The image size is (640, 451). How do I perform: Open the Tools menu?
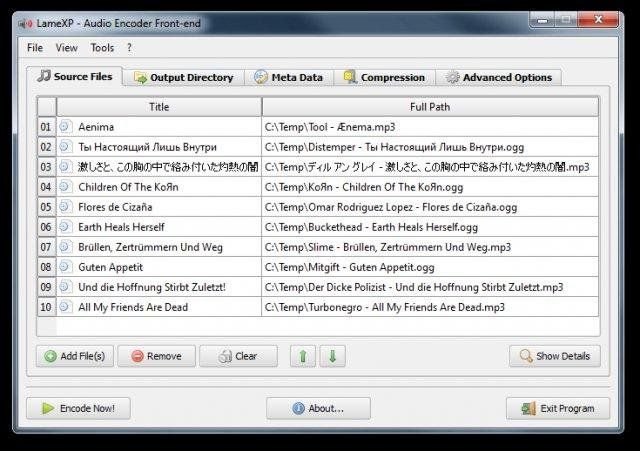click(x=102, y=48)
